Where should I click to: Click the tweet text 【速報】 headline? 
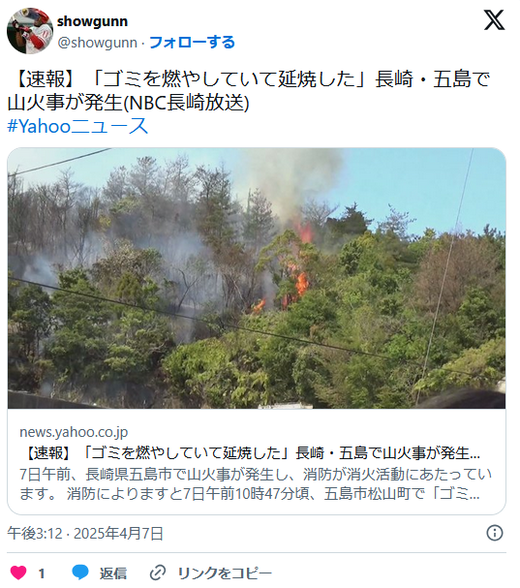pos(249,79)
